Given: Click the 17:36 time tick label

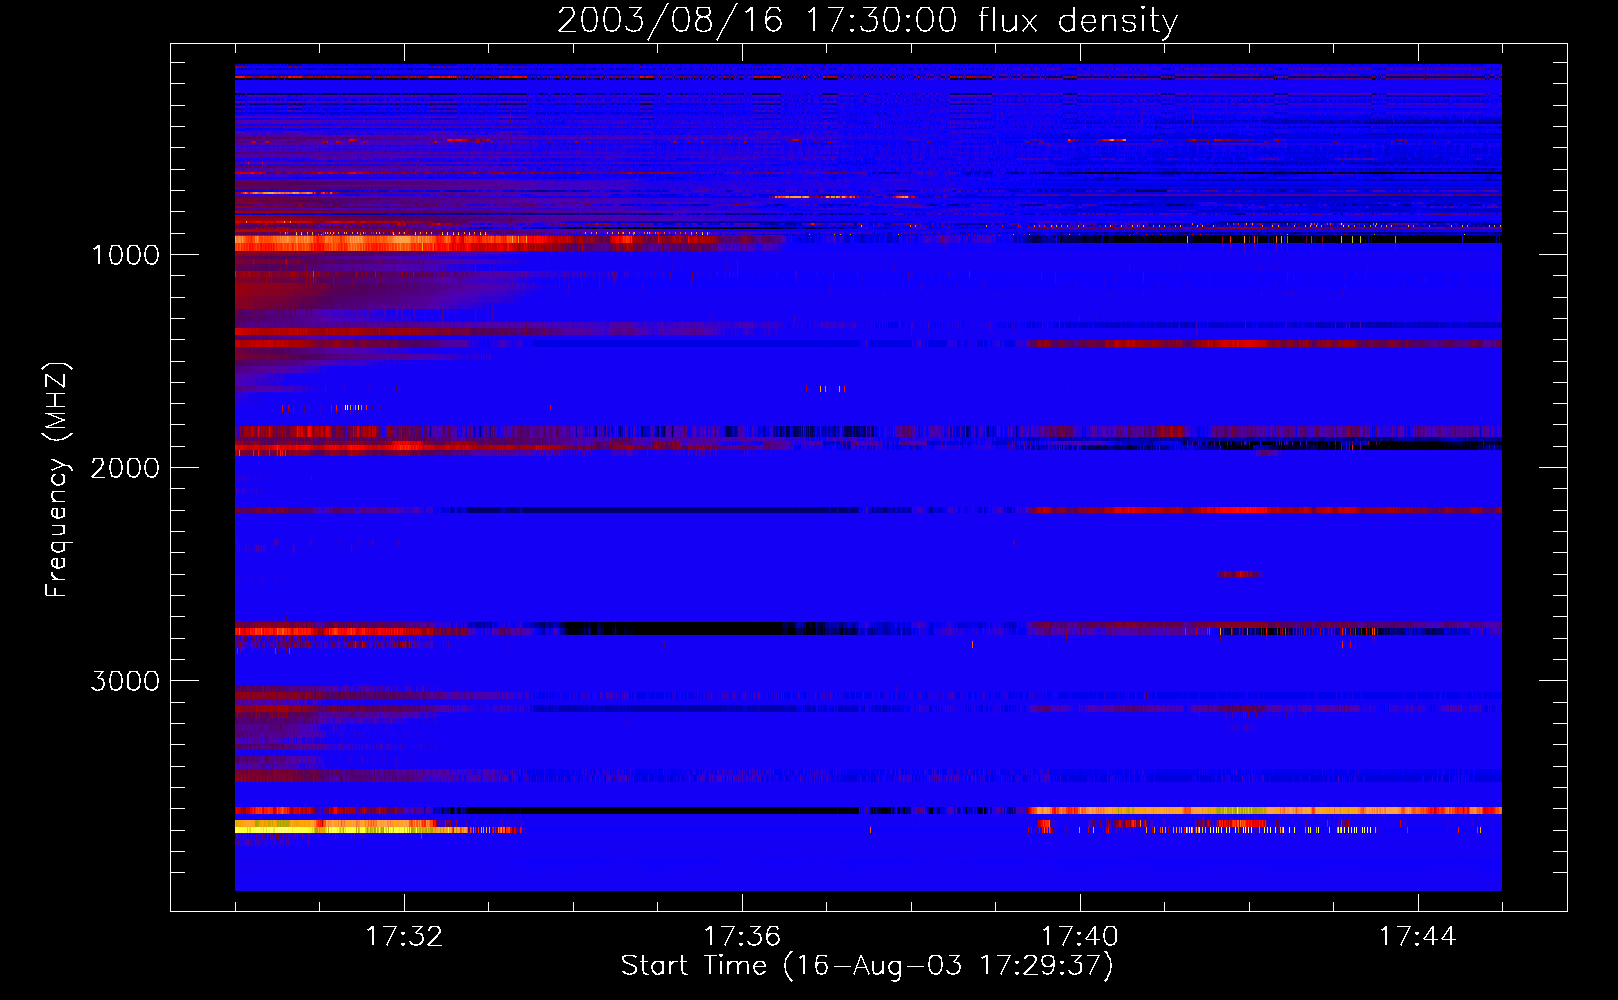Looking at the screenshot, I should tap(742, 937).
